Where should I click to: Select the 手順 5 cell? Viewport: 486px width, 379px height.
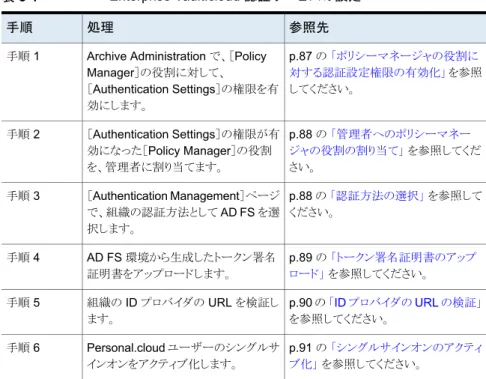(x=42, y=312)
